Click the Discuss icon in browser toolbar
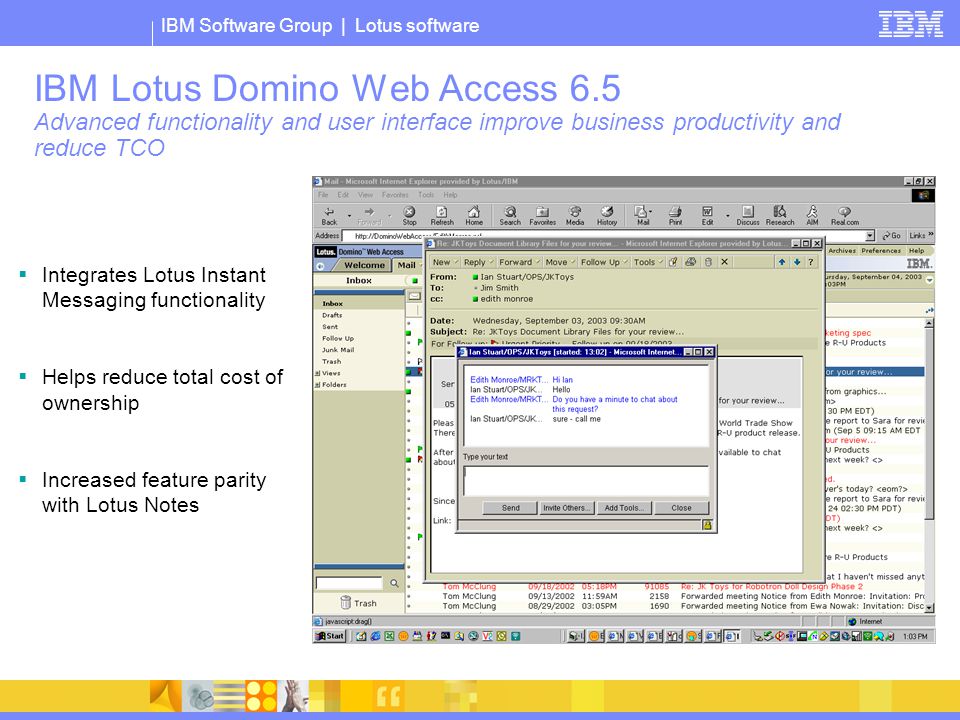The width and height of the screenshot is (960, 720). coord(748,216)
